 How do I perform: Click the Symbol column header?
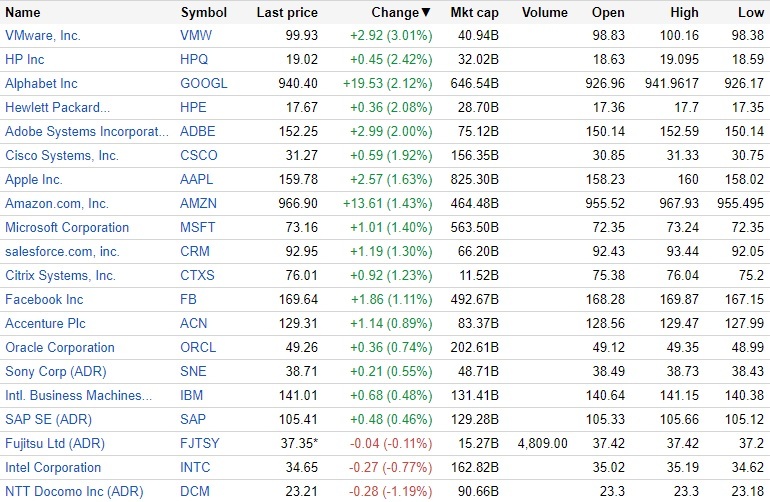point(203,13)
